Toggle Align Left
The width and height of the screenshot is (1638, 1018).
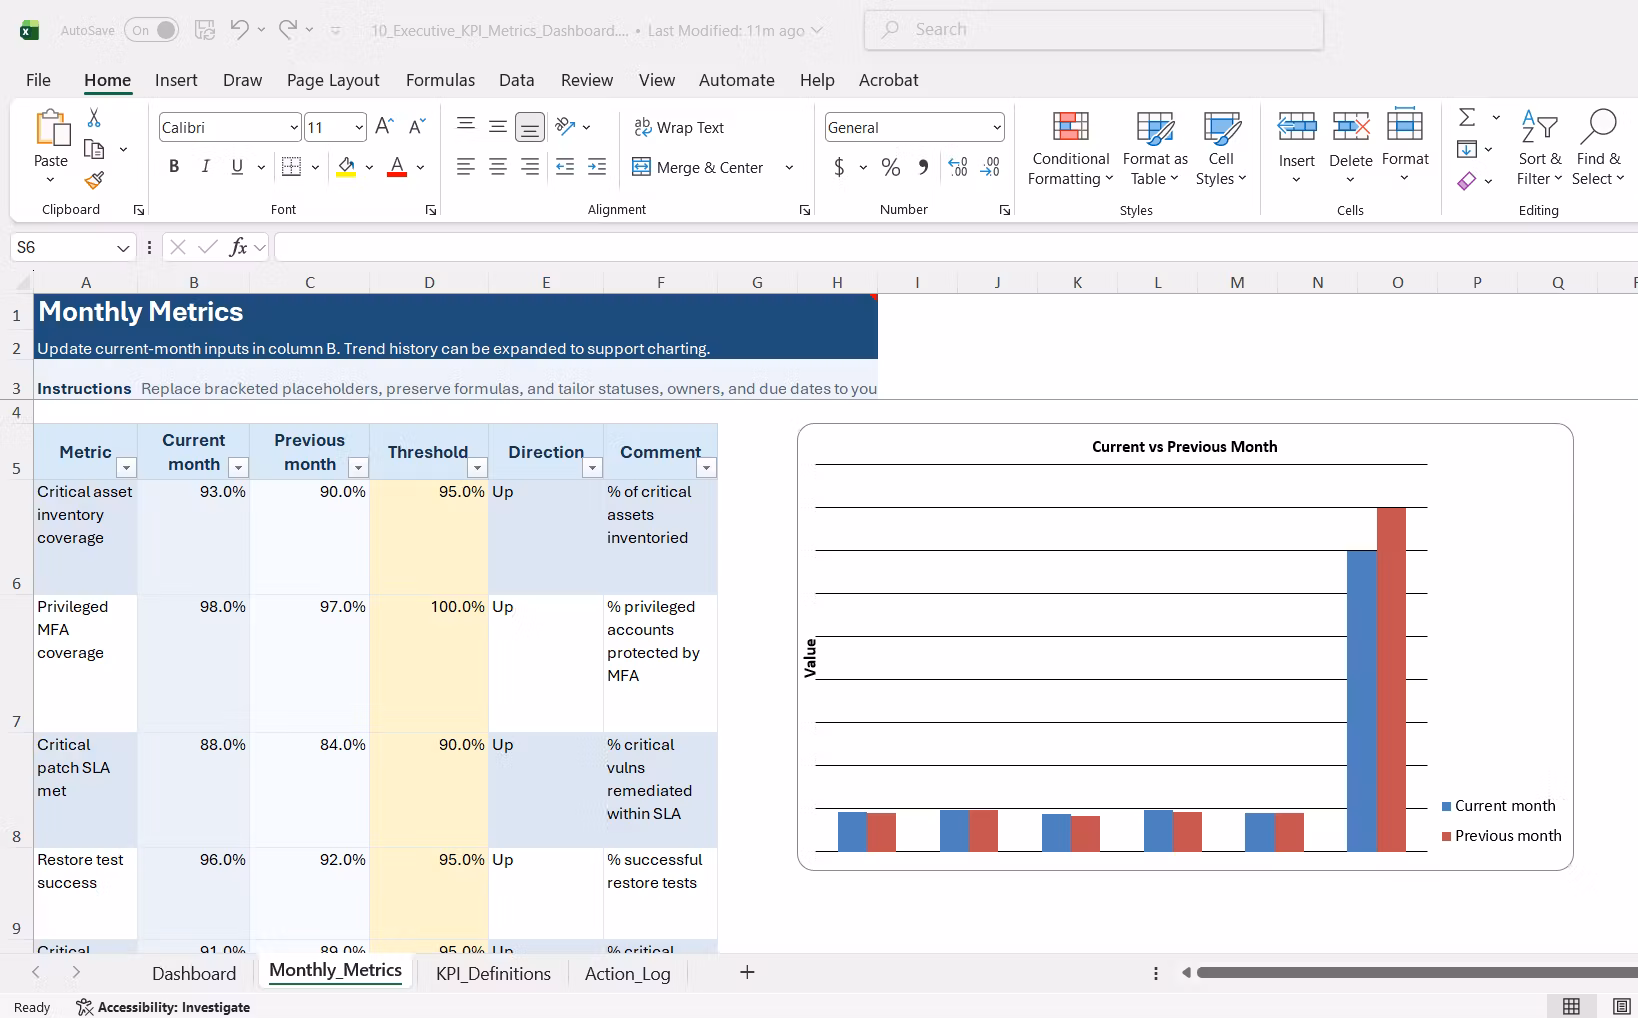click(466, 167)
